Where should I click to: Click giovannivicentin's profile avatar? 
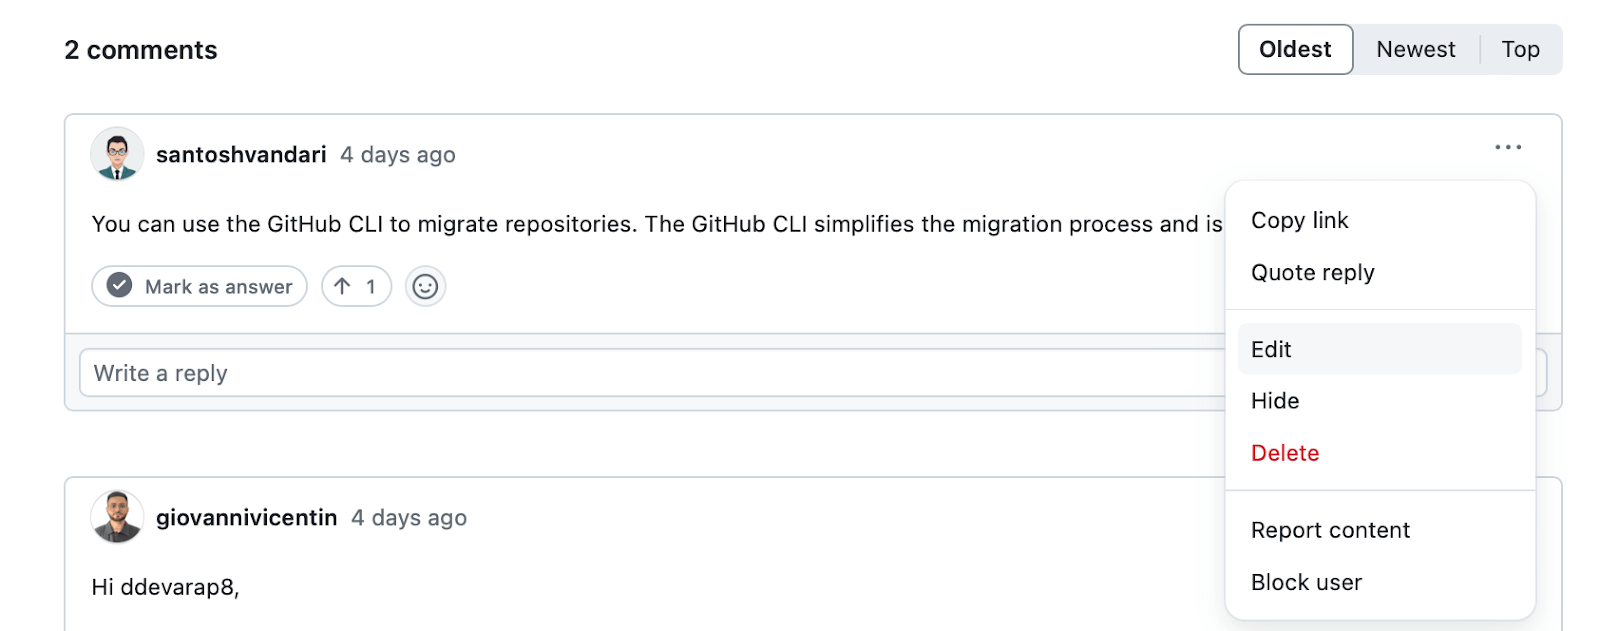coord(117,517)
